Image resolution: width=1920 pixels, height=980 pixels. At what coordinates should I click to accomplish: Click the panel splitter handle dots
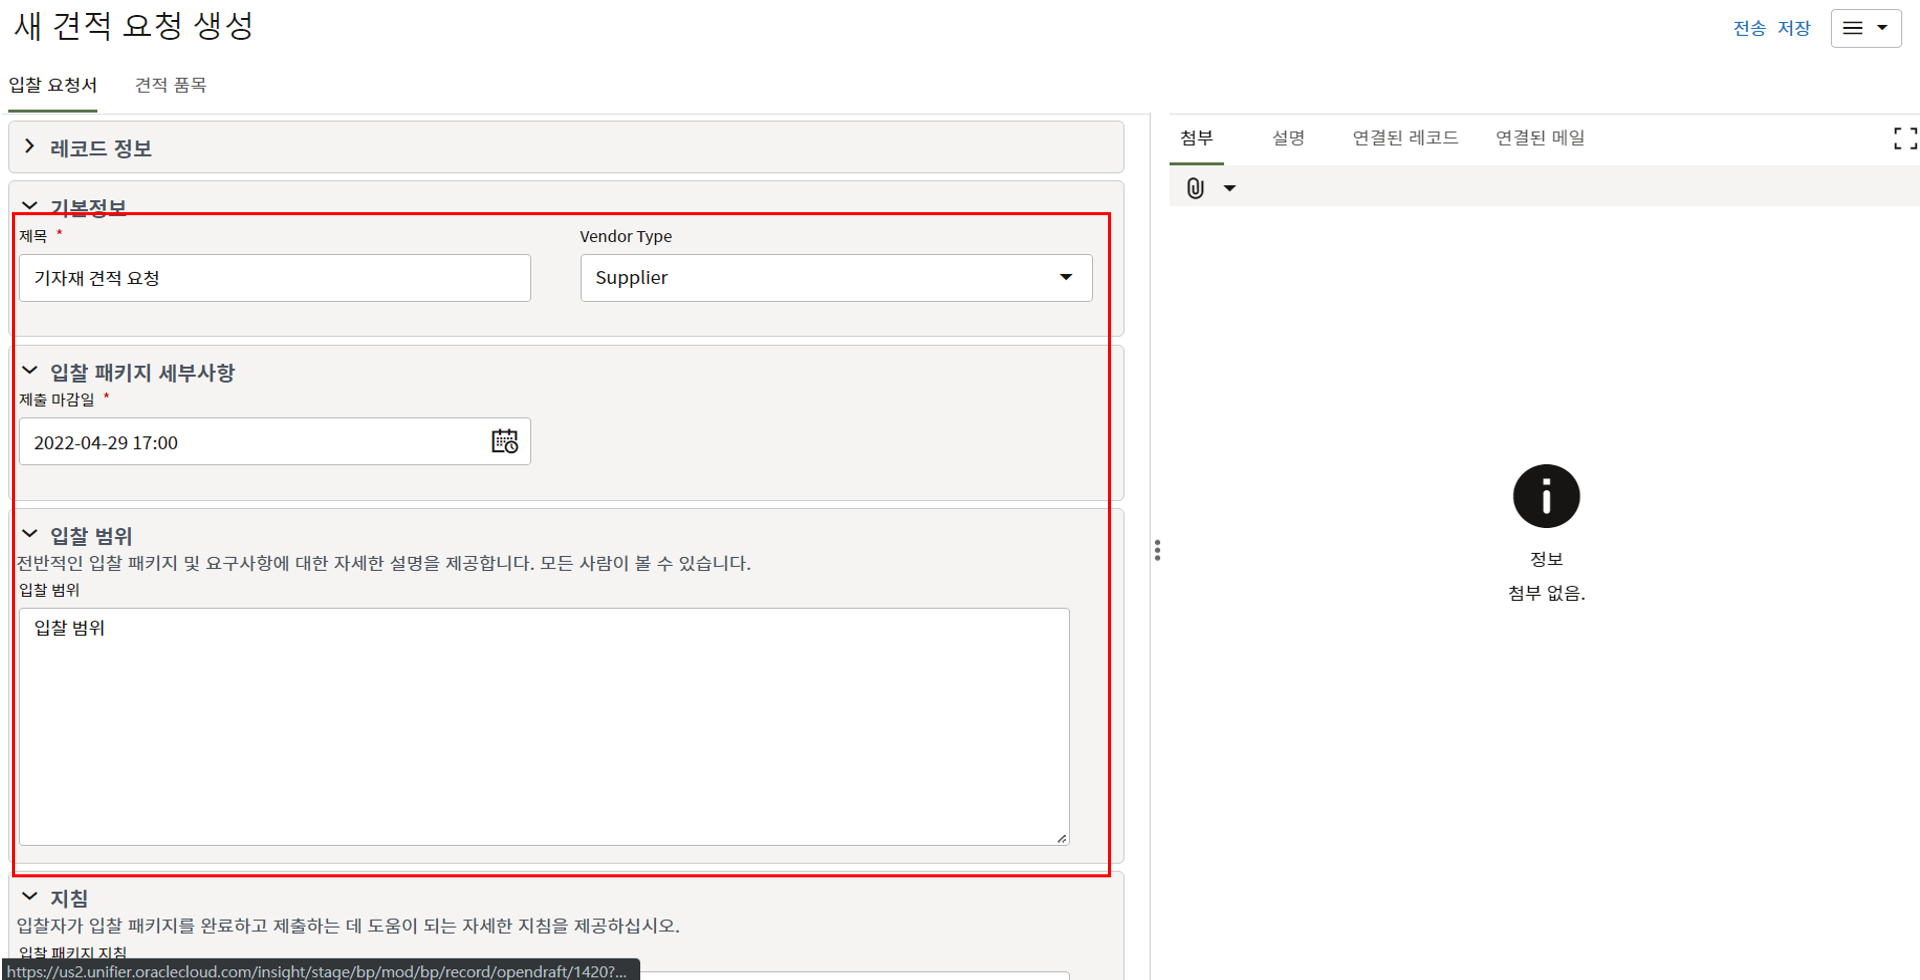(x=1157, y=550)
